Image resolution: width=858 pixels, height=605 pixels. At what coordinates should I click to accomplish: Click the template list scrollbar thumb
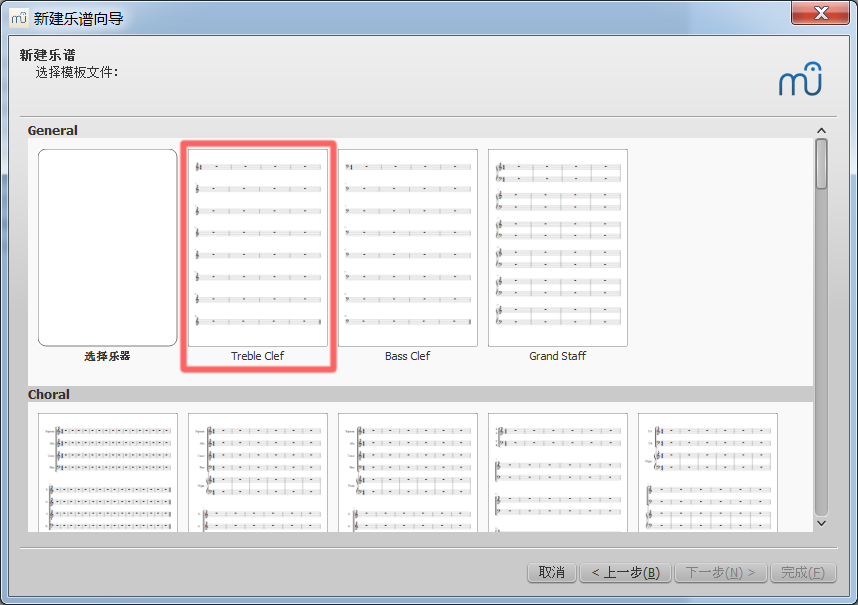pos(821,164)
